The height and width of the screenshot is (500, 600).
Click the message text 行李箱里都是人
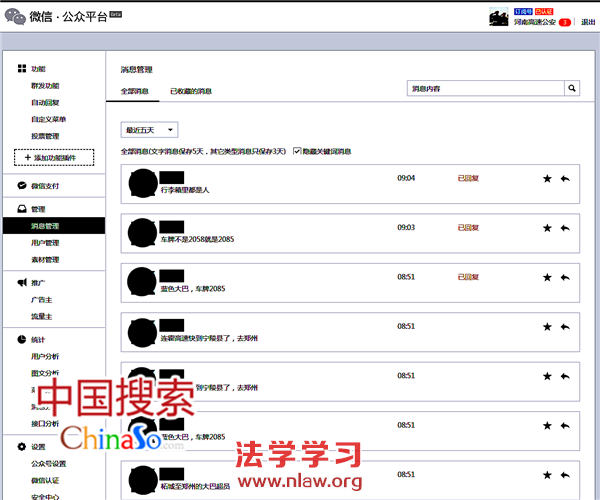(x=185, y=190)
